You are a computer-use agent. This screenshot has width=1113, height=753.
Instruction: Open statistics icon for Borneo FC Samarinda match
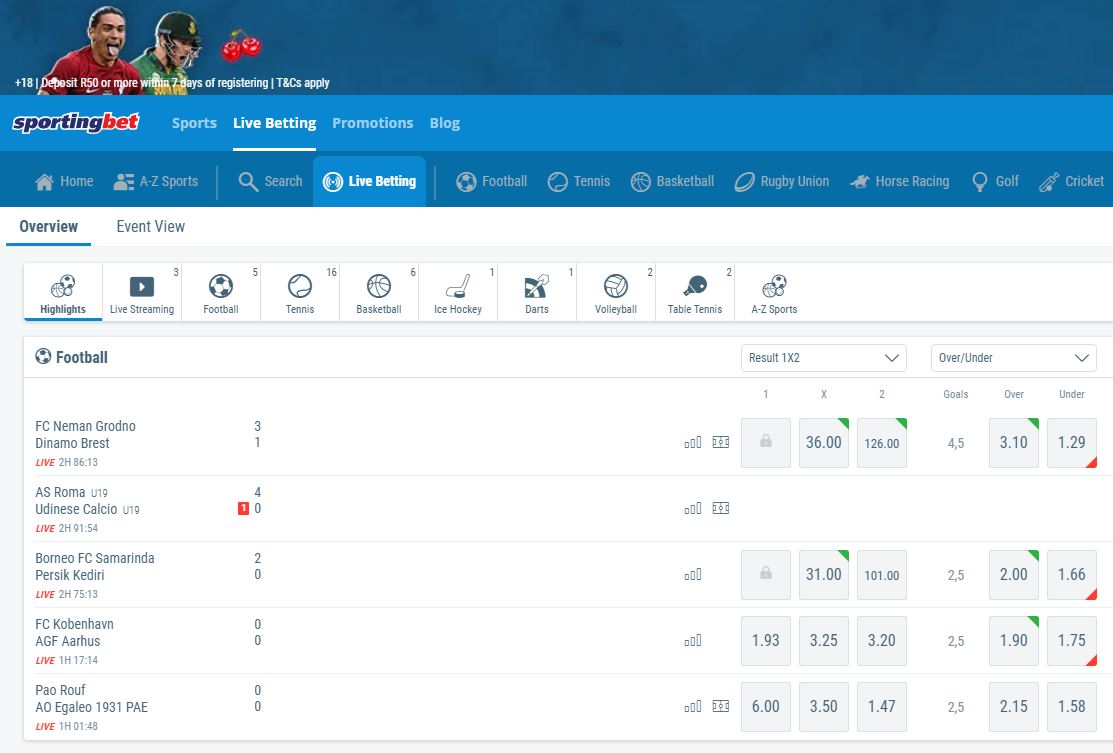click(x=693, y=574)
